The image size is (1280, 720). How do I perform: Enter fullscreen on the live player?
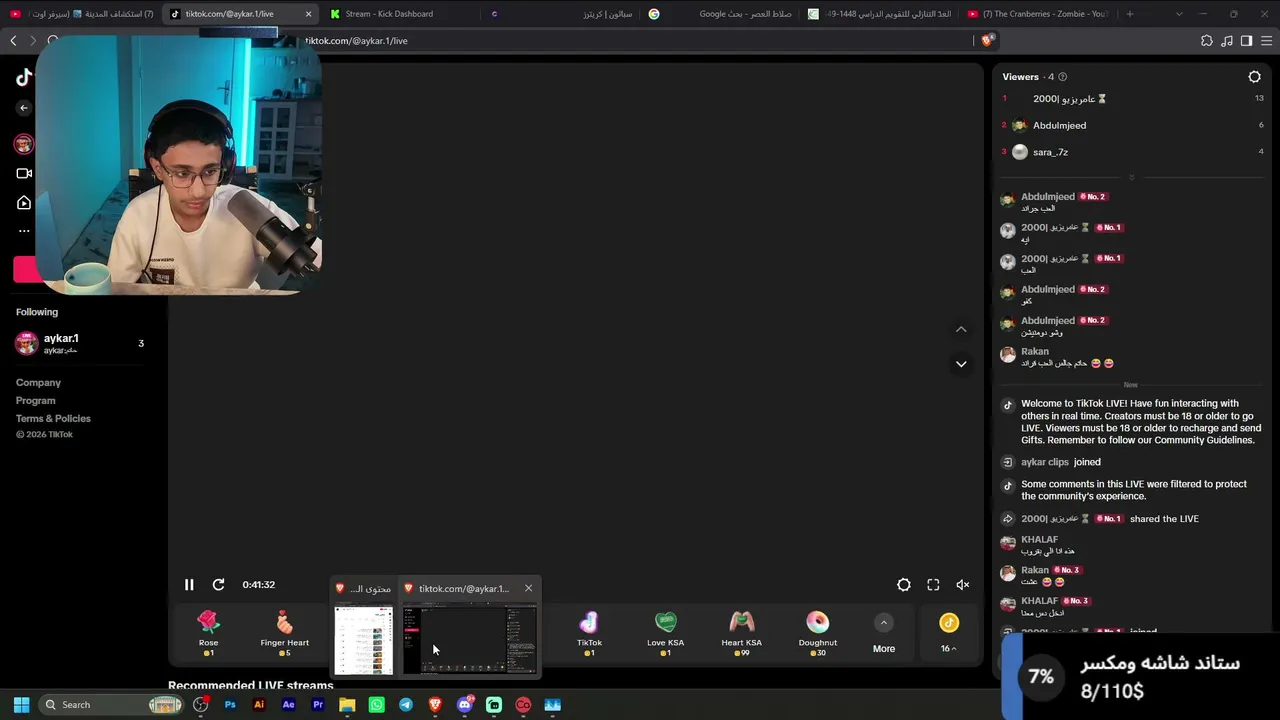(x=933, y=585)
